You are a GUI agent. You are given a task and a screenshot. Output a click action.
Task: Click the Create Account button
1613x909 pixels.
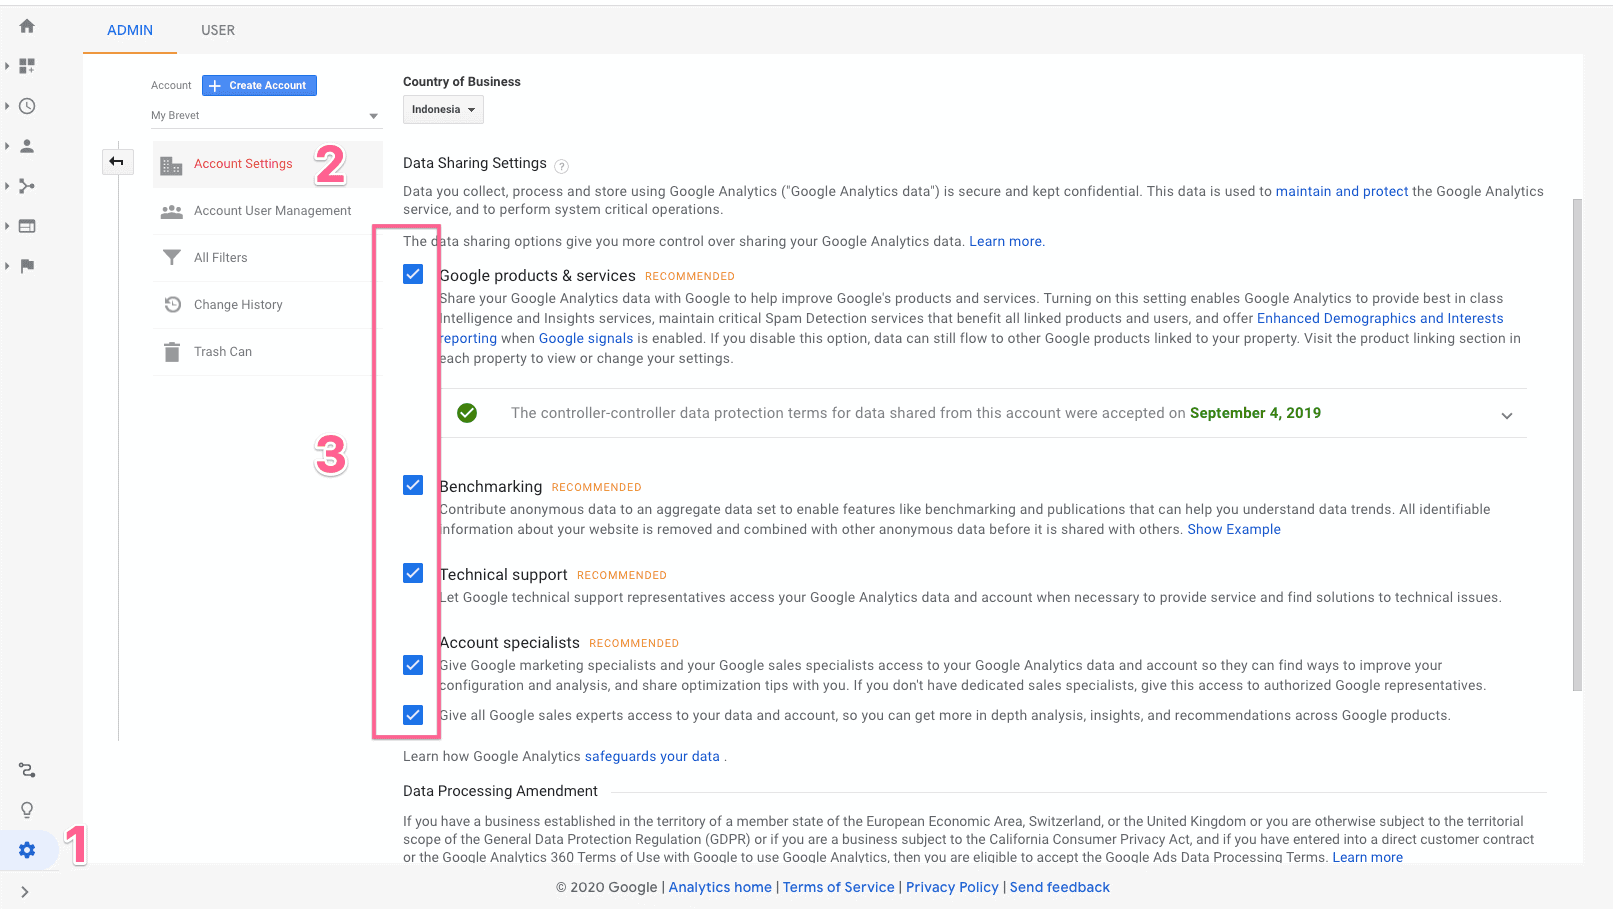[x=258, y=85]
